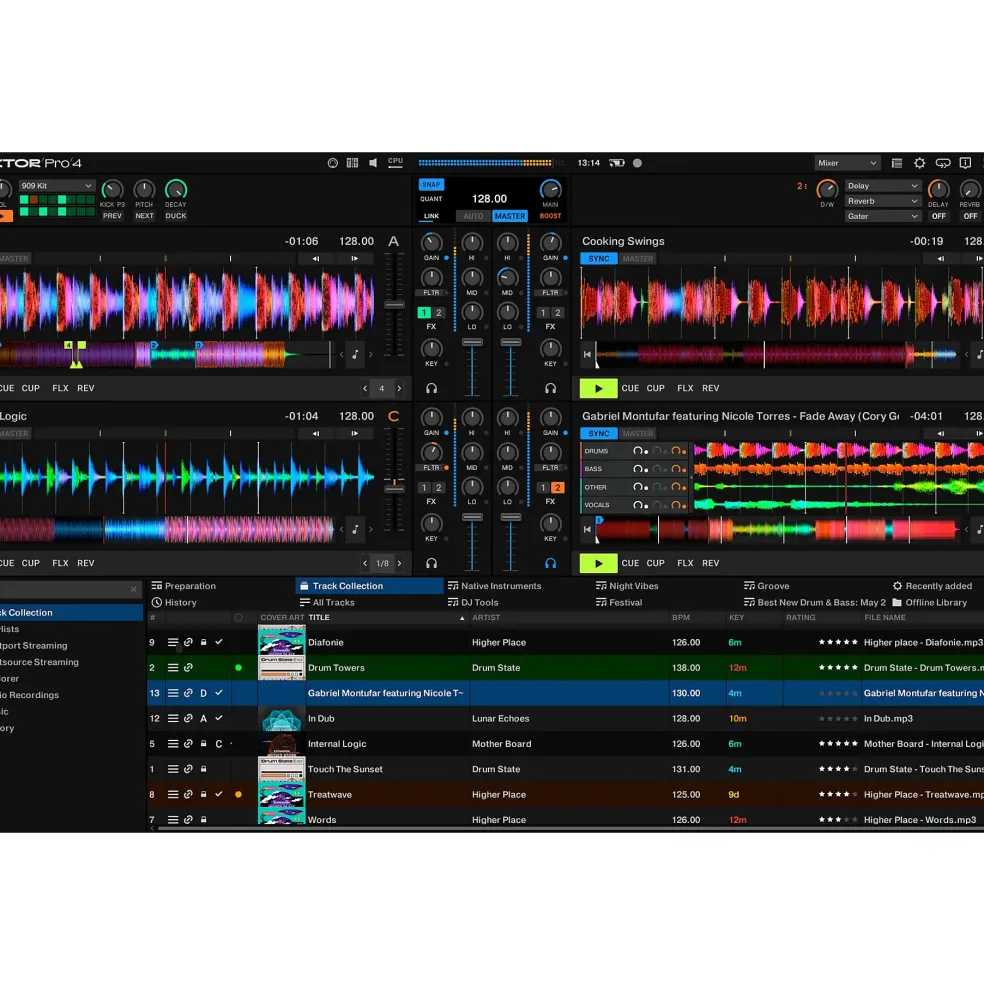Decrease loop size left of 4 on deck A
The image size is (984, 985).
(365, 388)
